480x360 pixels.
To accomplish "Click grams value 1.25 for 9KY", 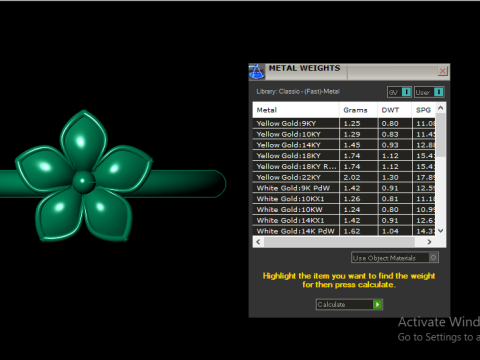I will click(x=352, y=123).
